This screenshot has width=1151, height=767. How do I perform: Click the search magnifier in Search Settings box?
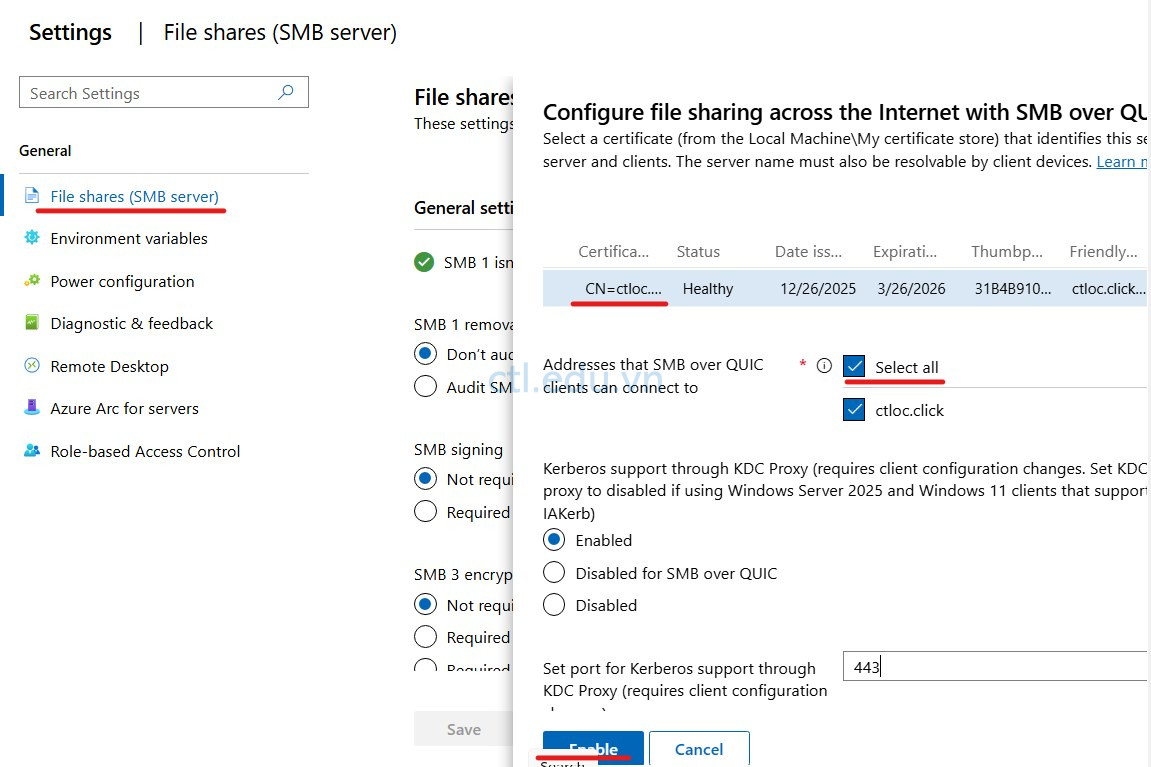[x=287, y=92]
